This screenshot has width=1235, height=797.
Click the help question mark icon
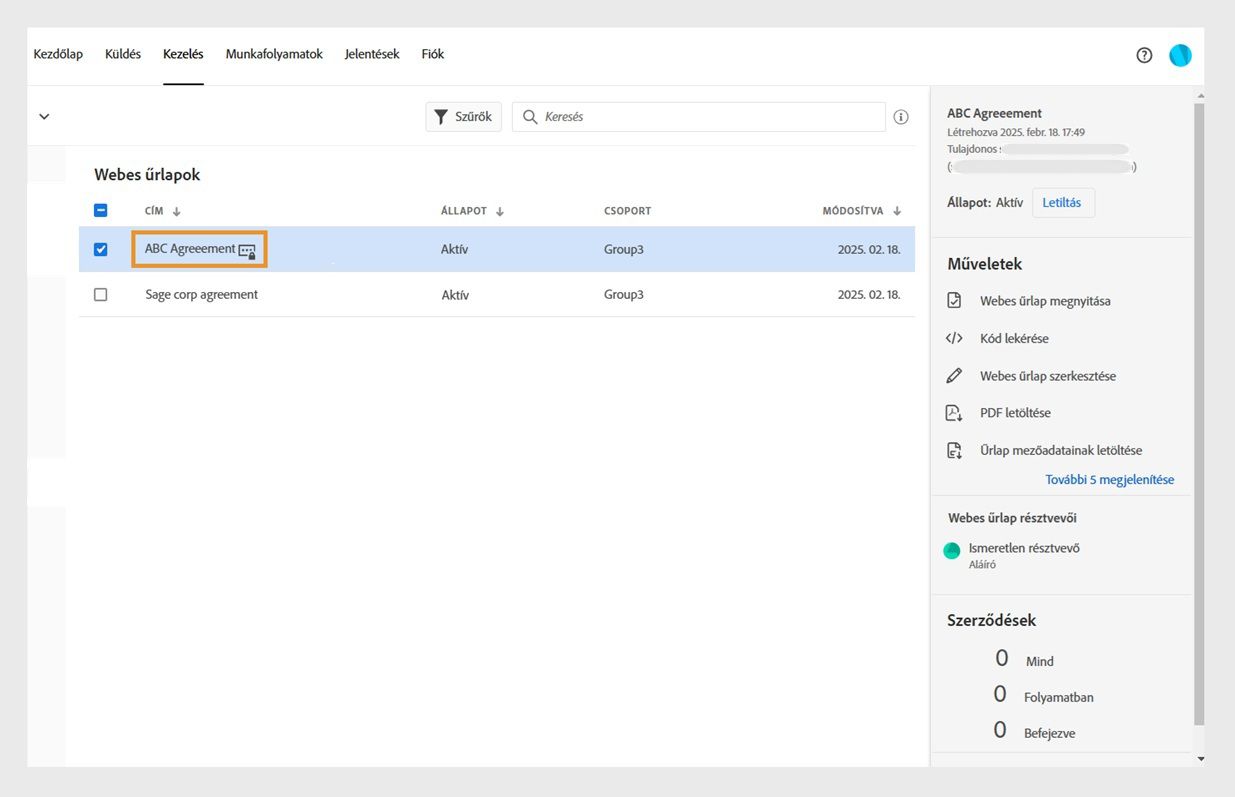[1144, 55]
